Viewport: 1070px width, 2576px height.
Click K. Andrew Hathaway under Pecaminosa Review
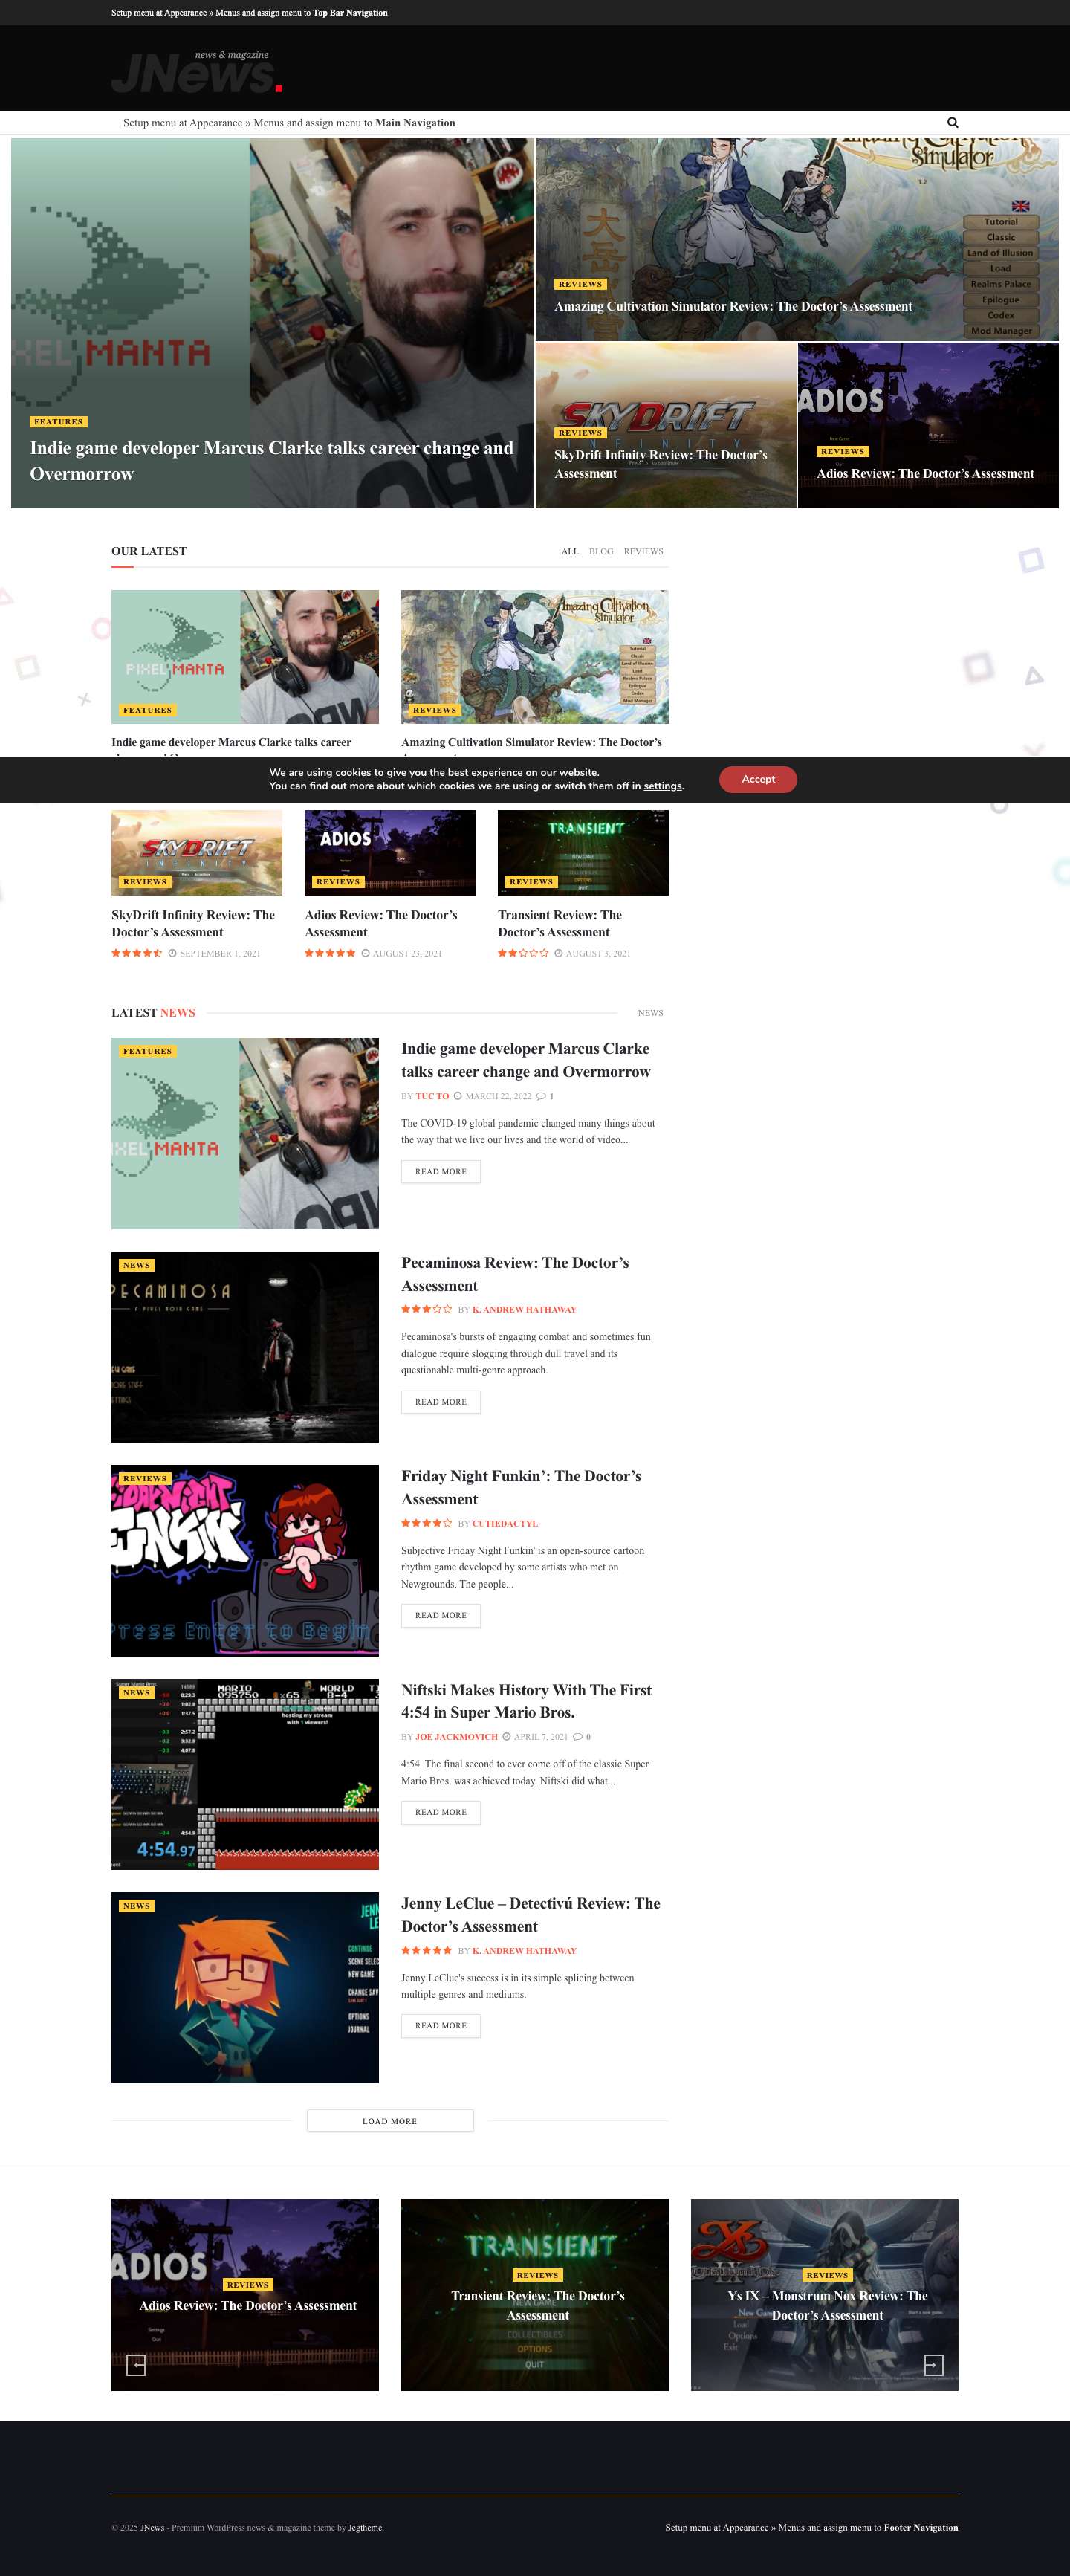524,1310
